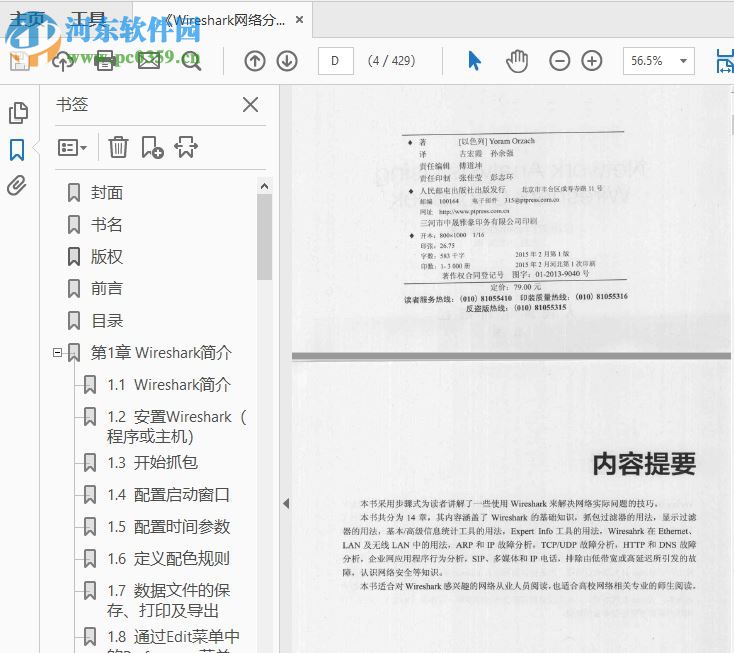Screen dimensions: 734x653
Task: Jump to 1.1 Wireshark简介 bookmark
Action: (169, 384)
